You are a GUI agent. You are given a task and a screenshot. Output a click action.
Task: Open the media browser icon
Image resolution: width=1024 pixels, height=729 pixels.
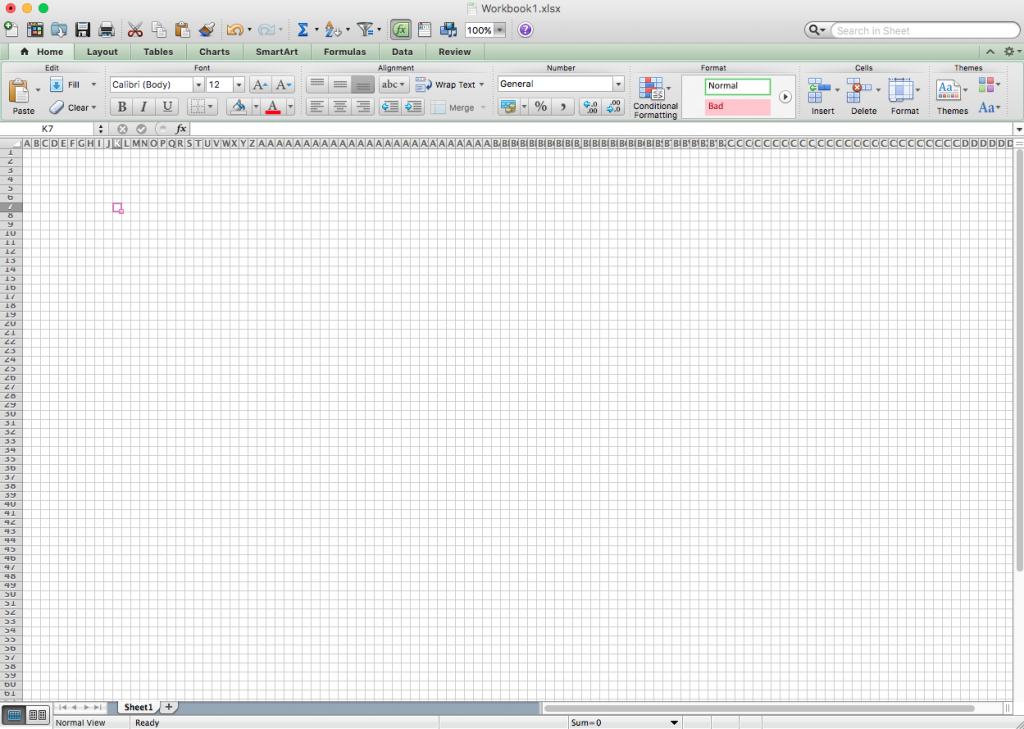tap(448, 29)
